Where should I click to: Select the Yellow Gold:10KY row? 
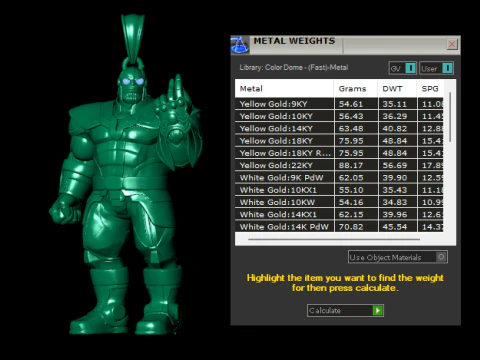pyautogui.click(x=339, y=116)
